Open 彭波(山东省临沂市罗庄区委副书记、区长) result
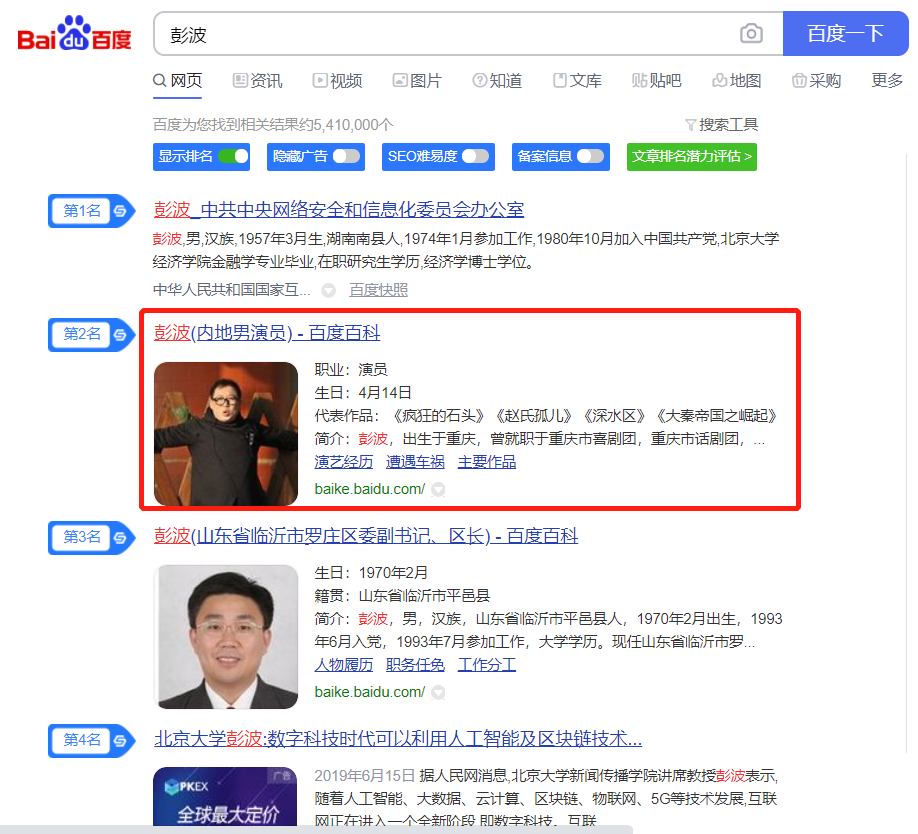 point(366,536)
